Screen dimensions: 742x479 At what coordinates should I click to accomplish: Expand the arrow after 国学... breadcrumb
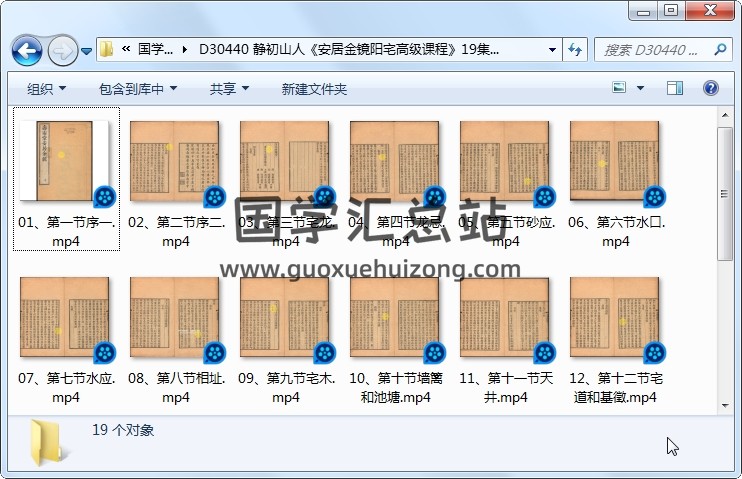click(x=185, y=49)
